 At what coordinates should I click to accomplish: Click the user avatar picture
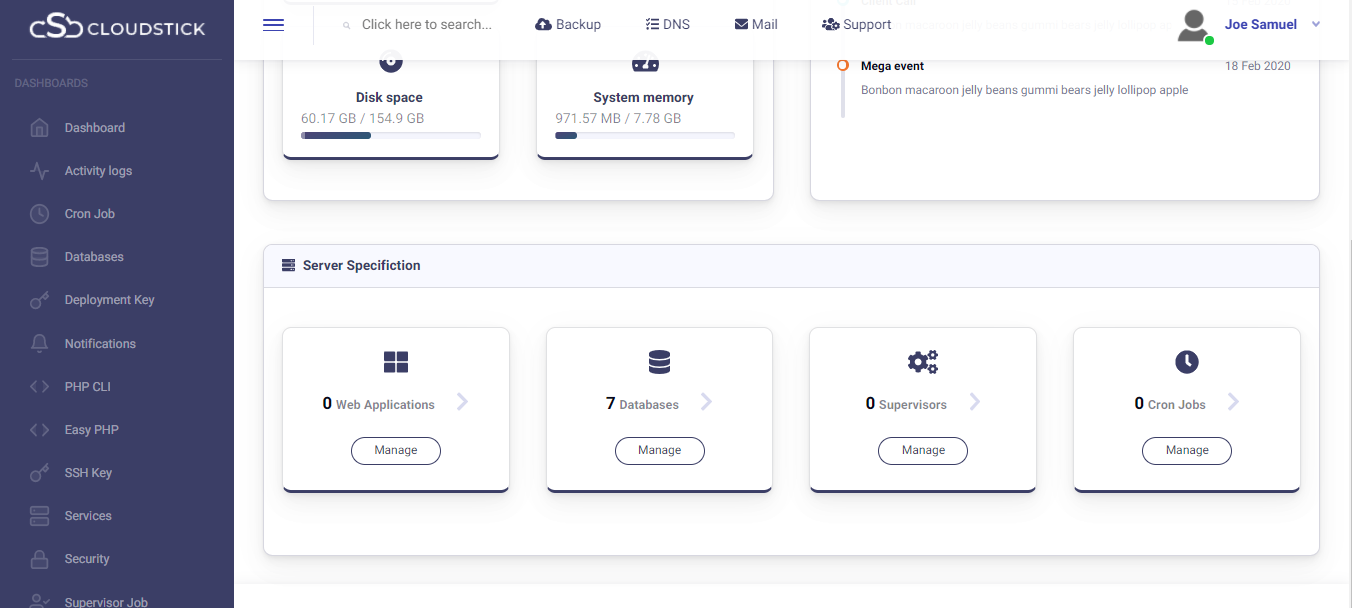click(1193, 25)
